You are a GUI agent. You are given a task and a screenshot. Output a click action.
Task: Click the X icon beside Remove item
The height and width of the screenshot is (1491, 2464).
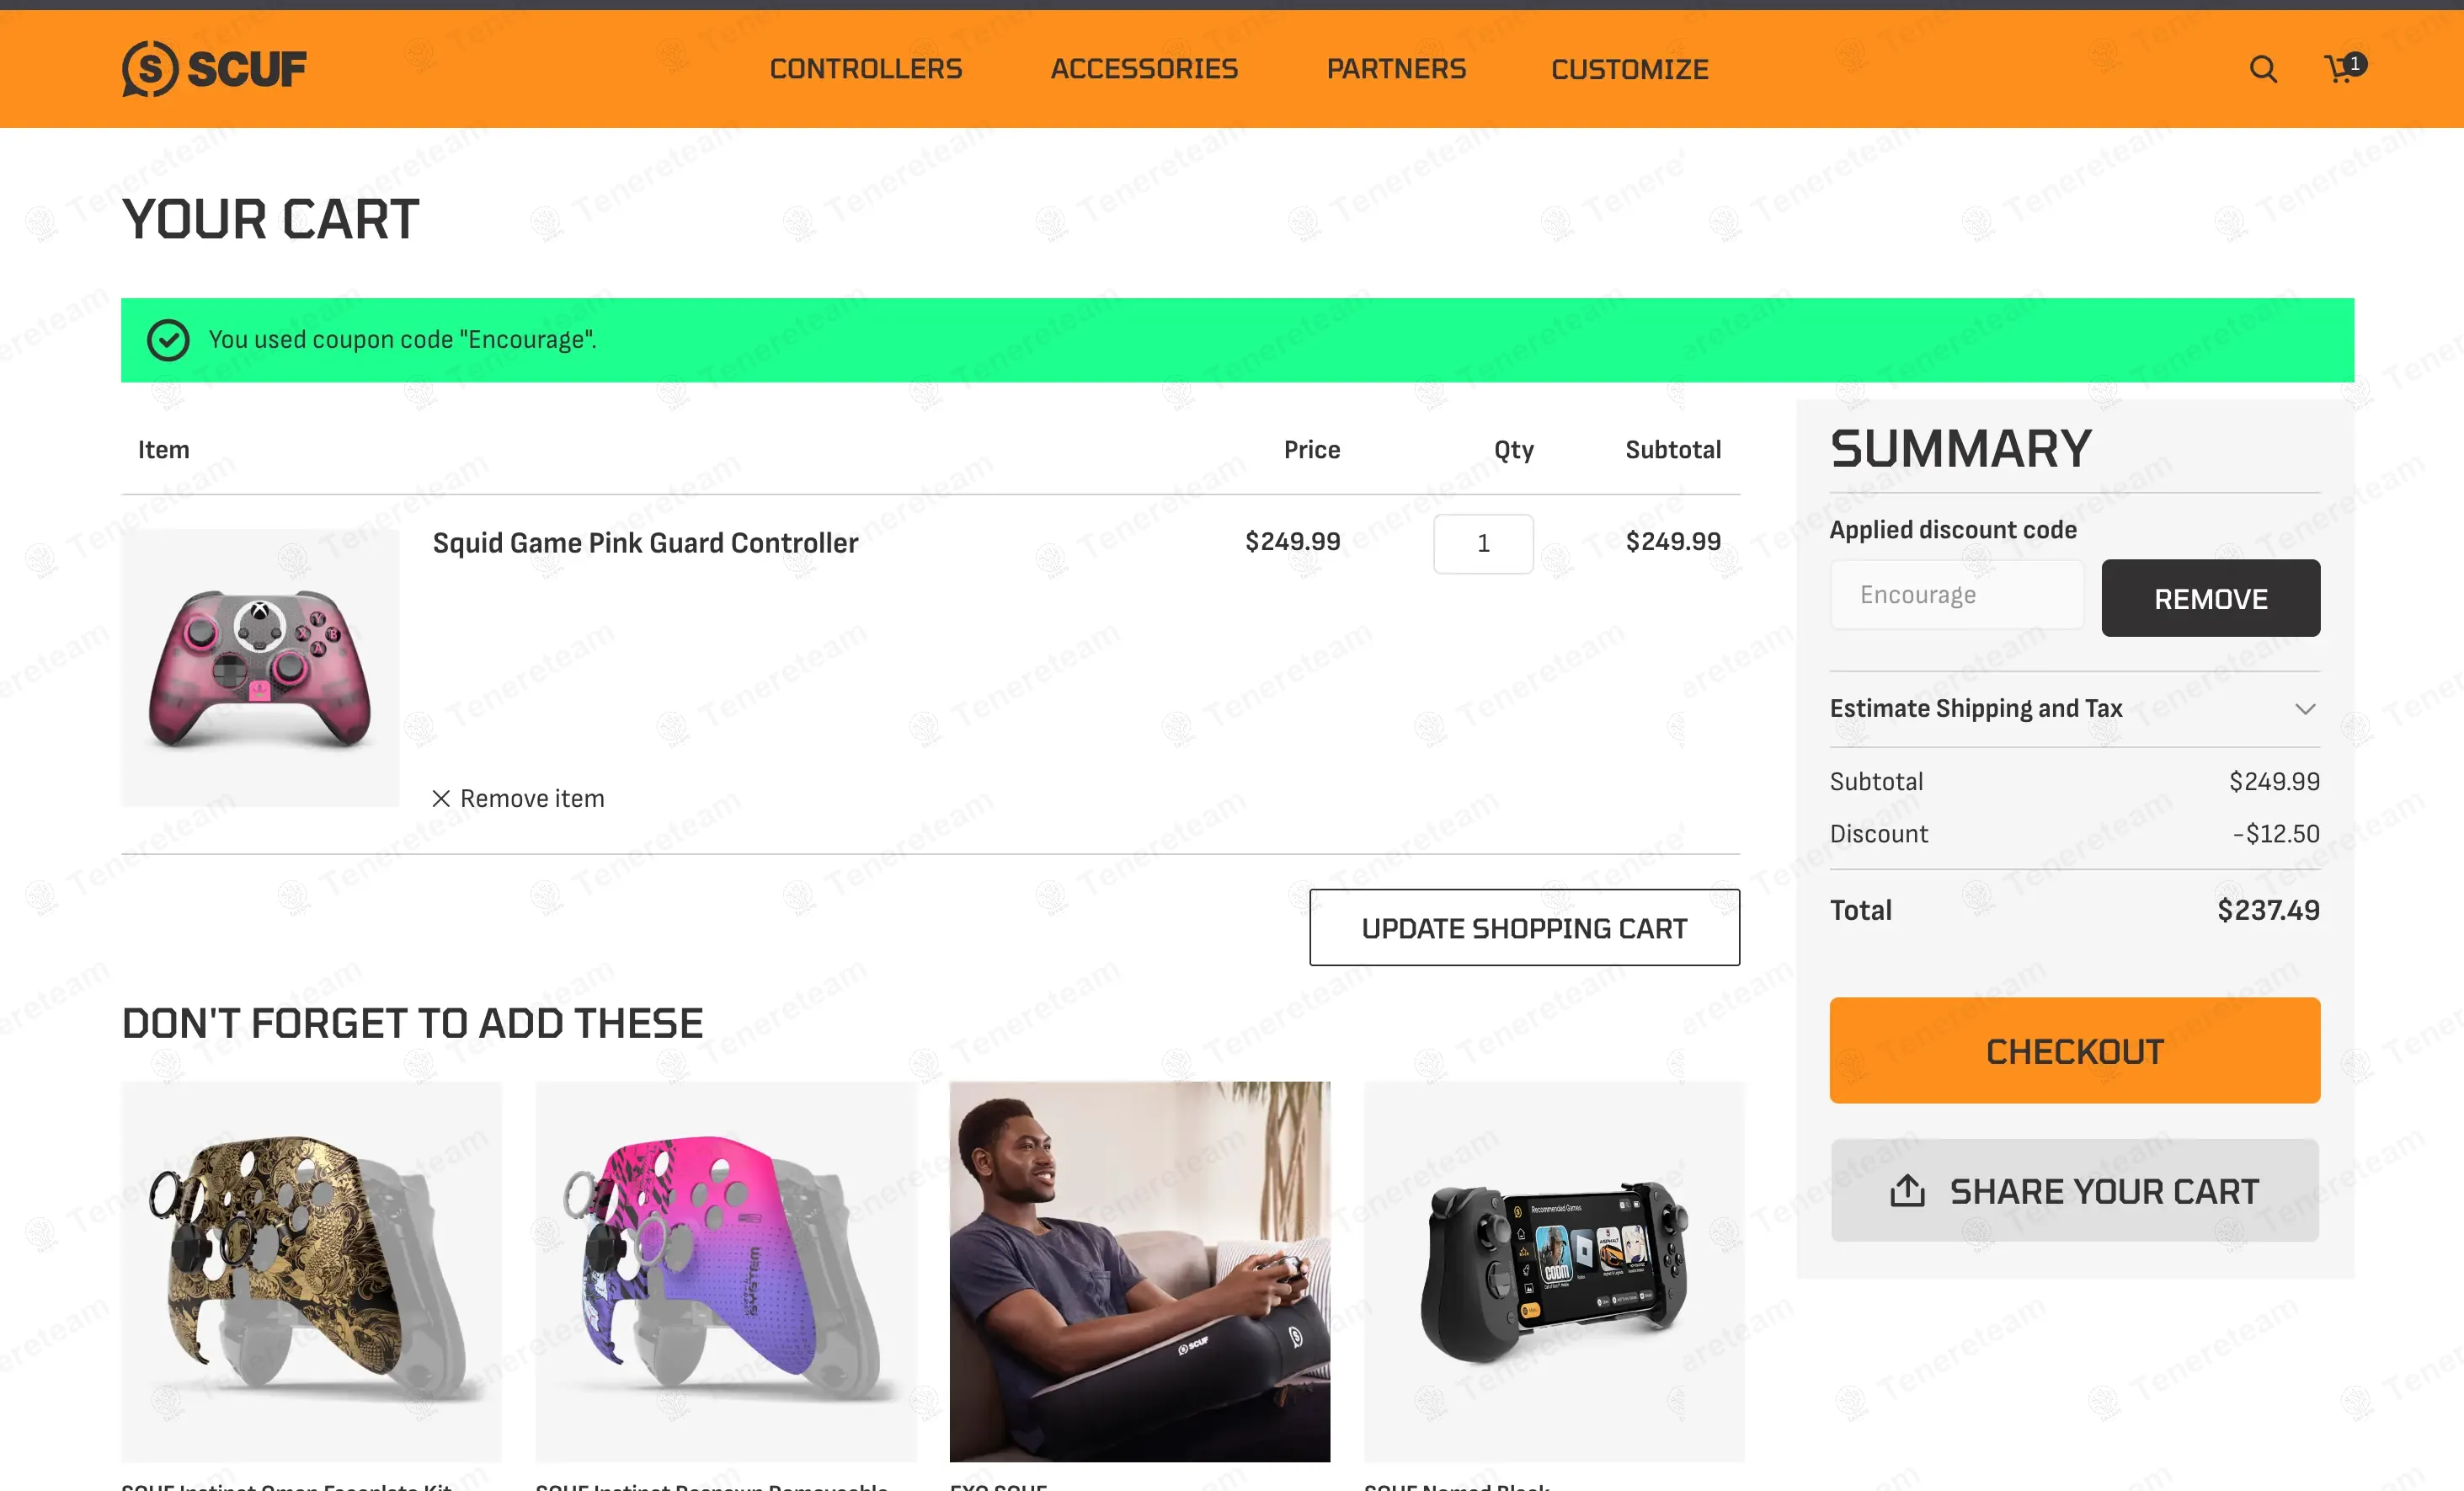(441, 798)
